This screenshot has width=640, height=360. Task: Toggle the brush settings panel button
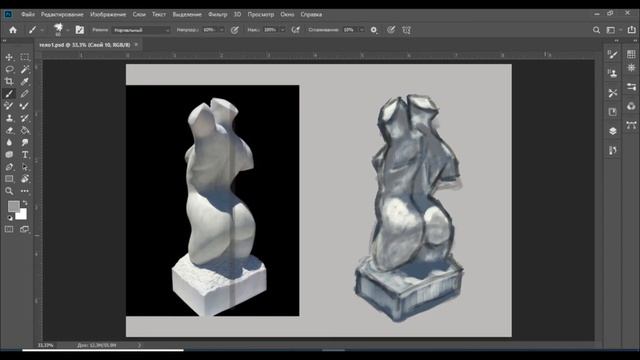[x=80, y=30]
